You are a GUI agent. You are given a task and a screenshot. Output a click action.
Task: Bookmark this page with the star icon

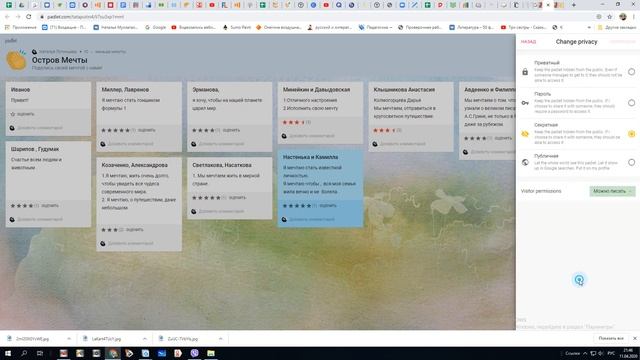pyautogui.click(x=609, y=17)
